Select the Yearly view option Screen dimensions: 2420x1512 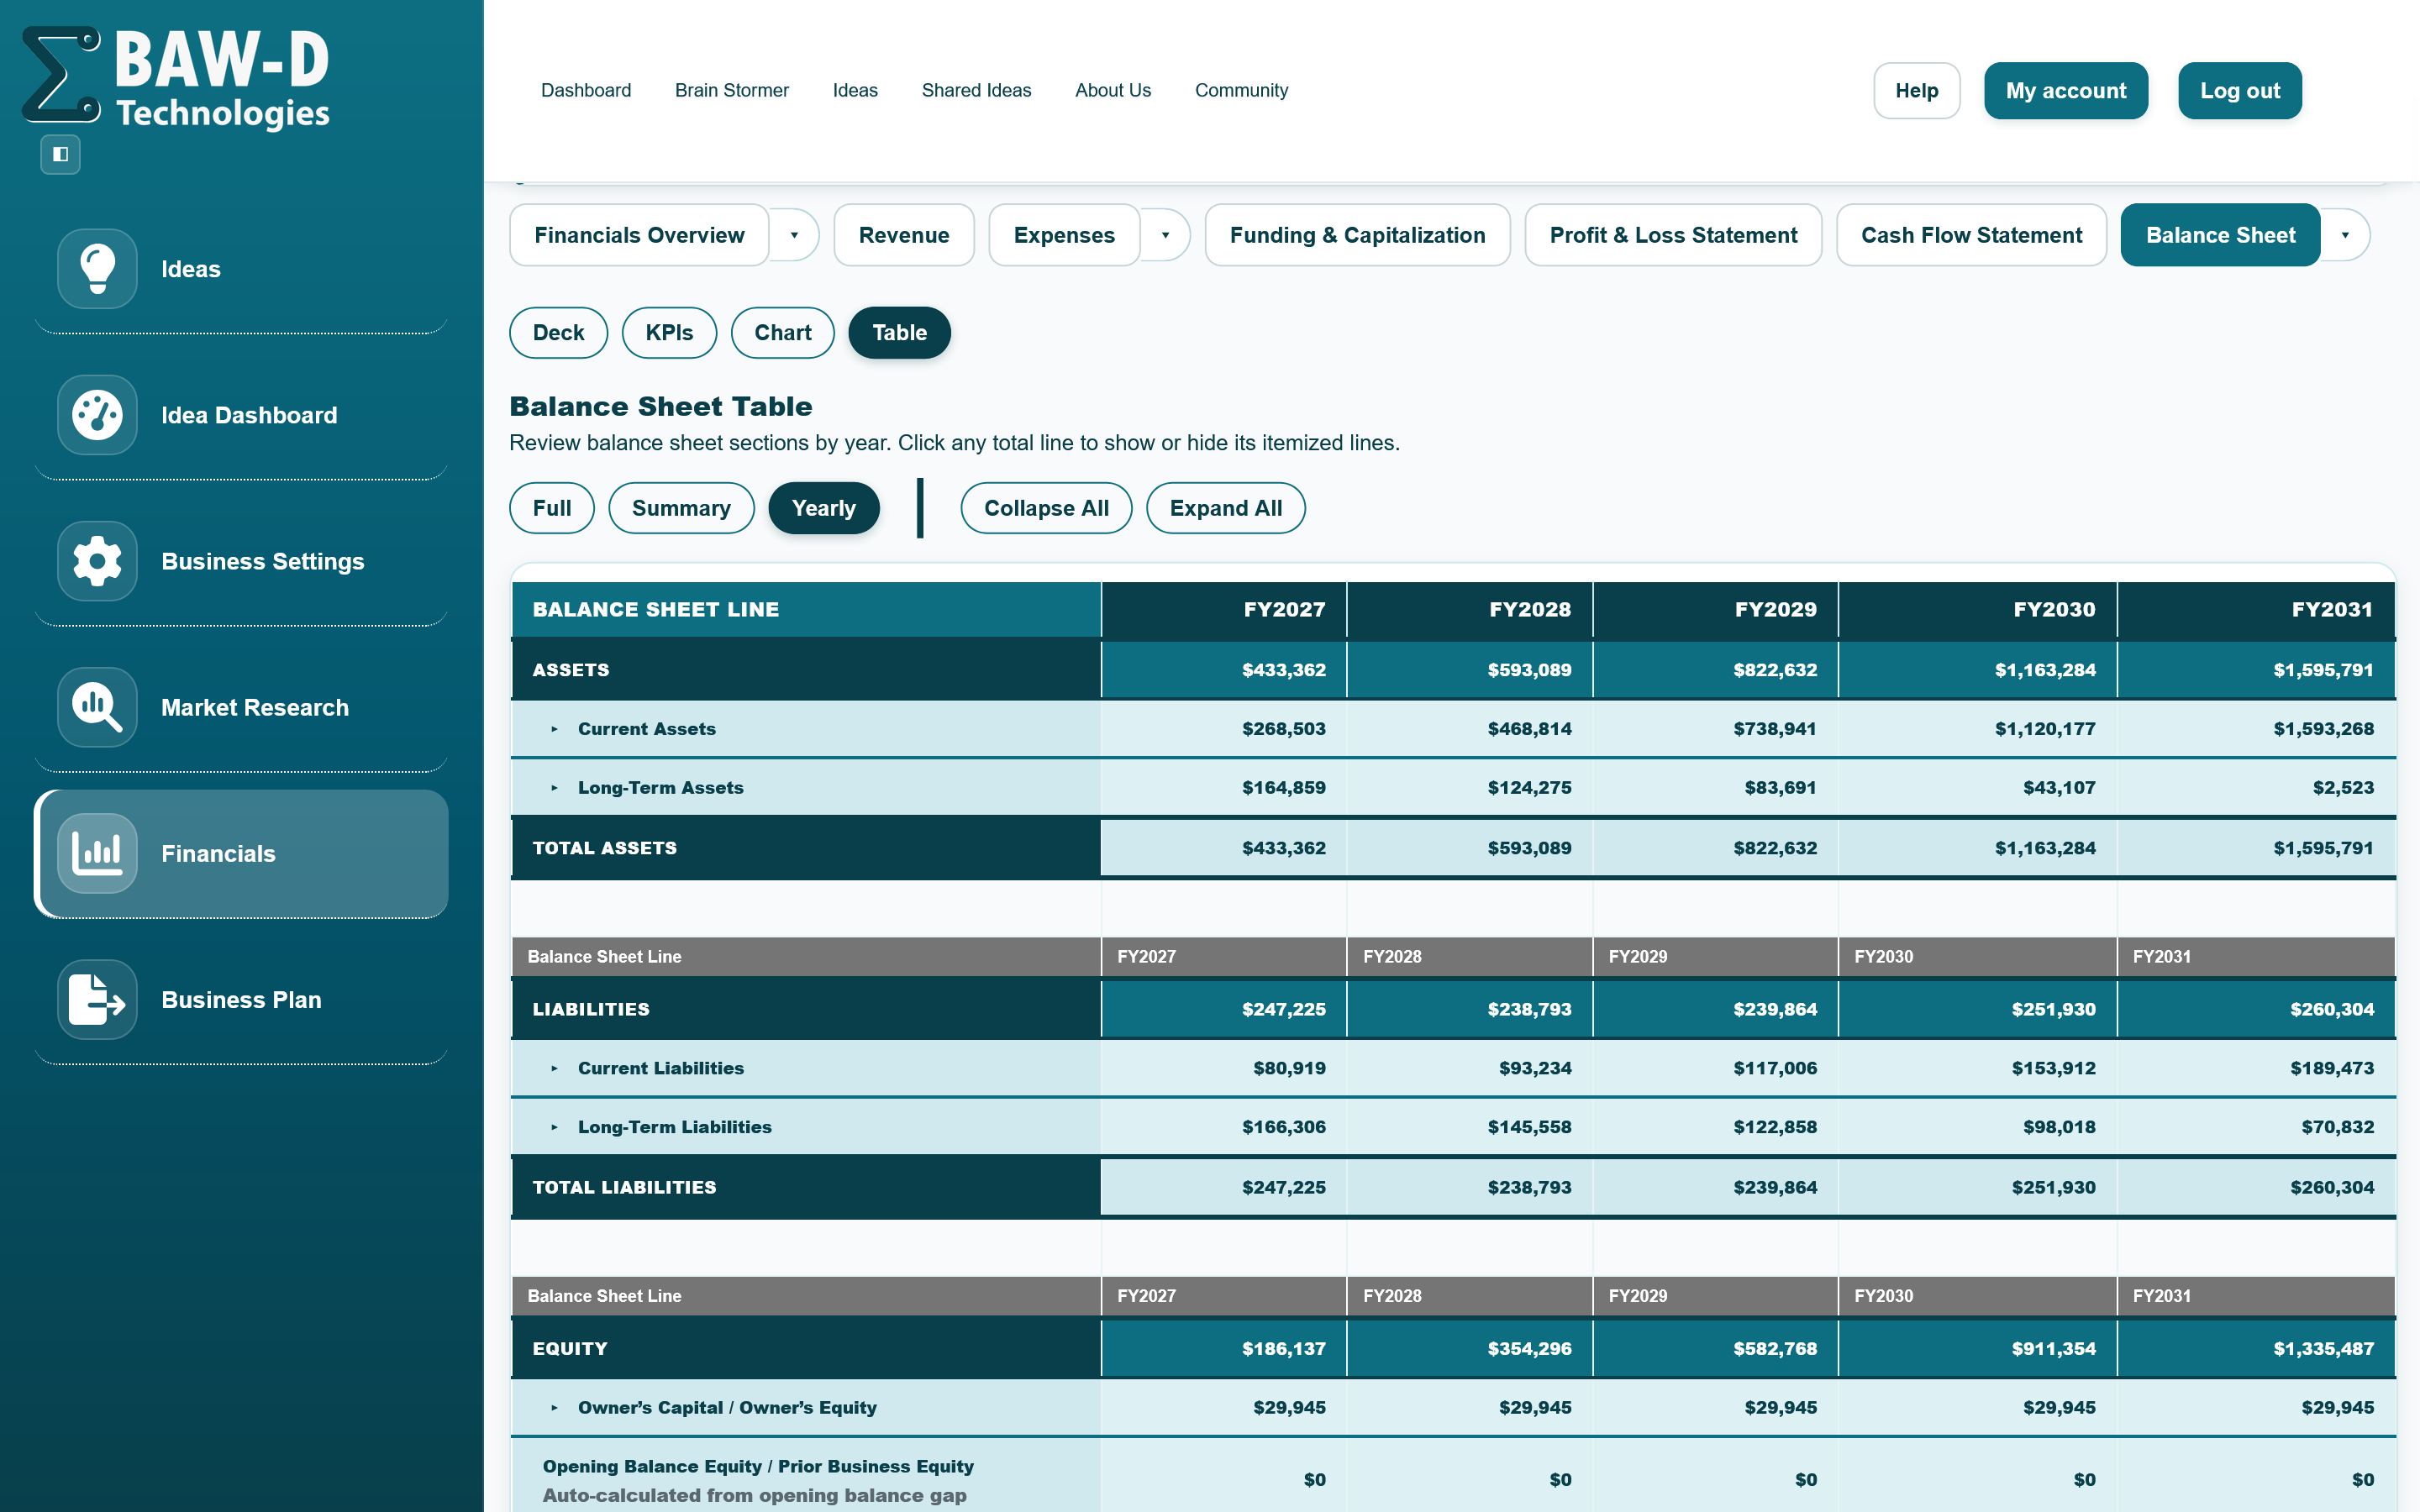coord(824,508)
